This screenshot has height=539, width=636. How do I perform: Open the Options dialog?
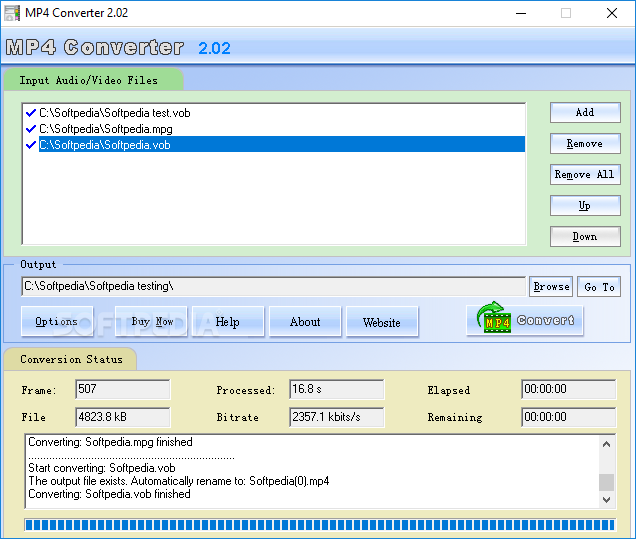[57, 321]
